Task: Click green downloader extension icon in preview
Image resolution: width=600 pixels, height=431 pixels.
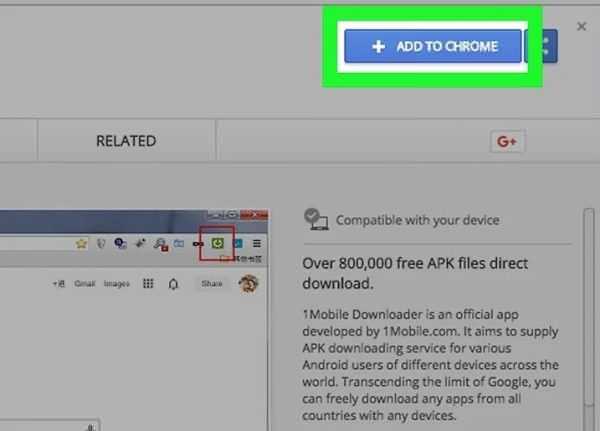Action: [x=217, y=243]
